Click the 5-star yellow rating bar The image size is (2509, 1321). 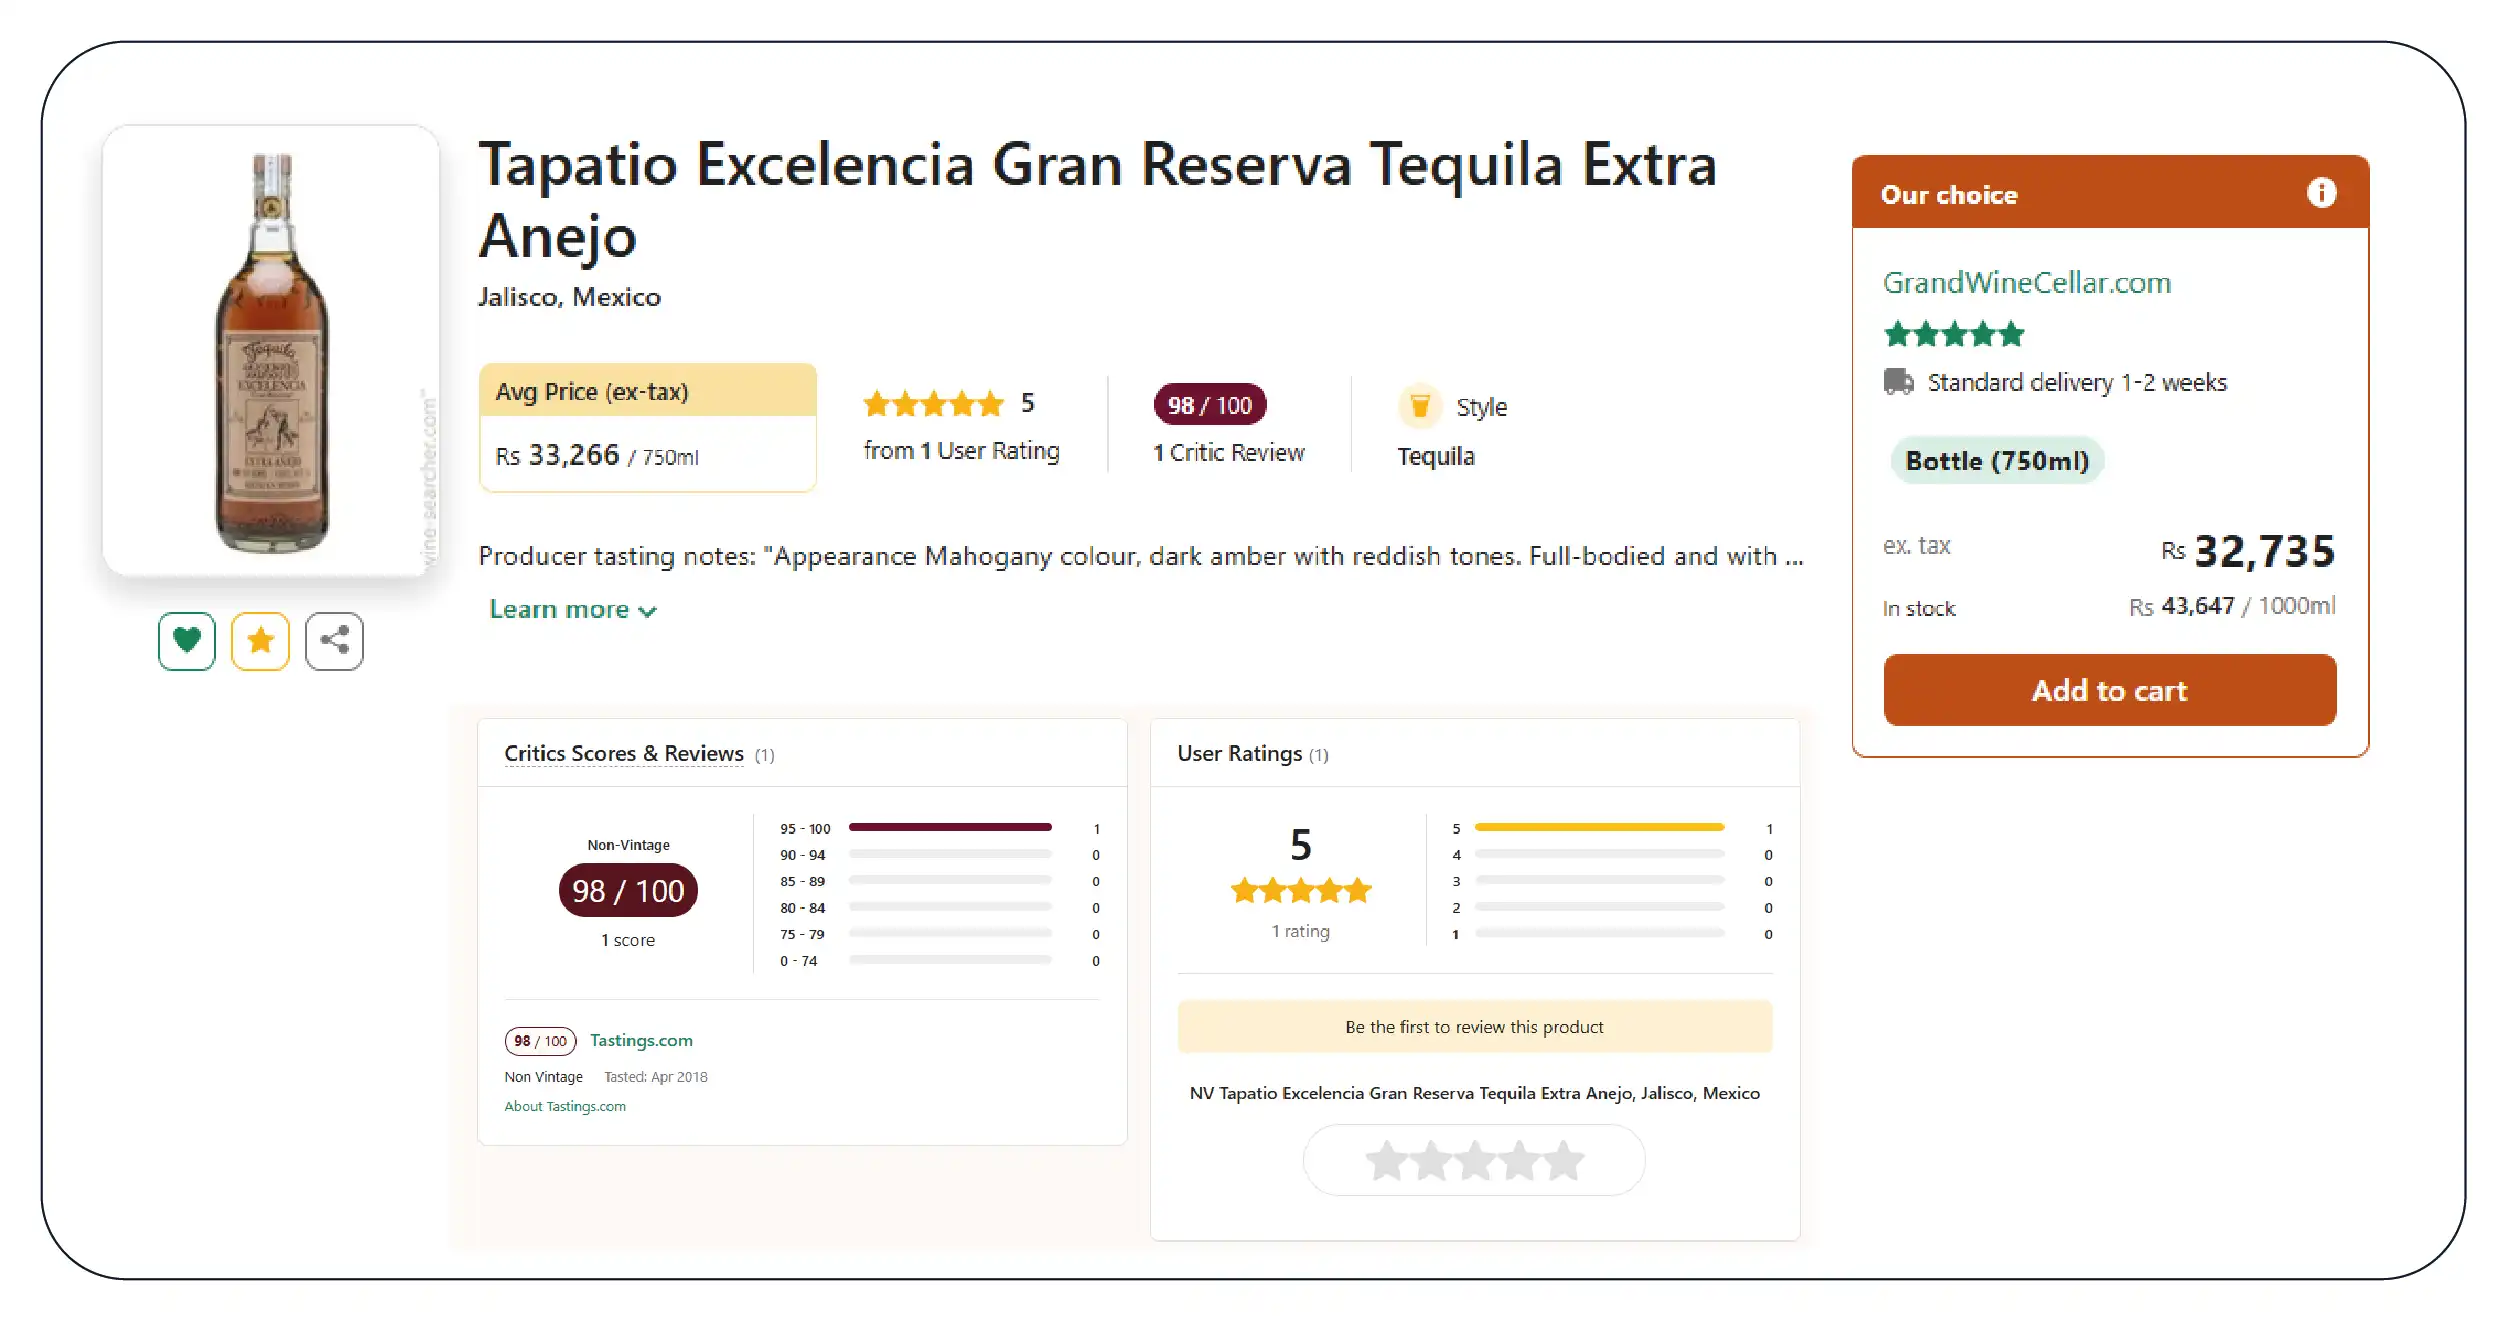1599,828
